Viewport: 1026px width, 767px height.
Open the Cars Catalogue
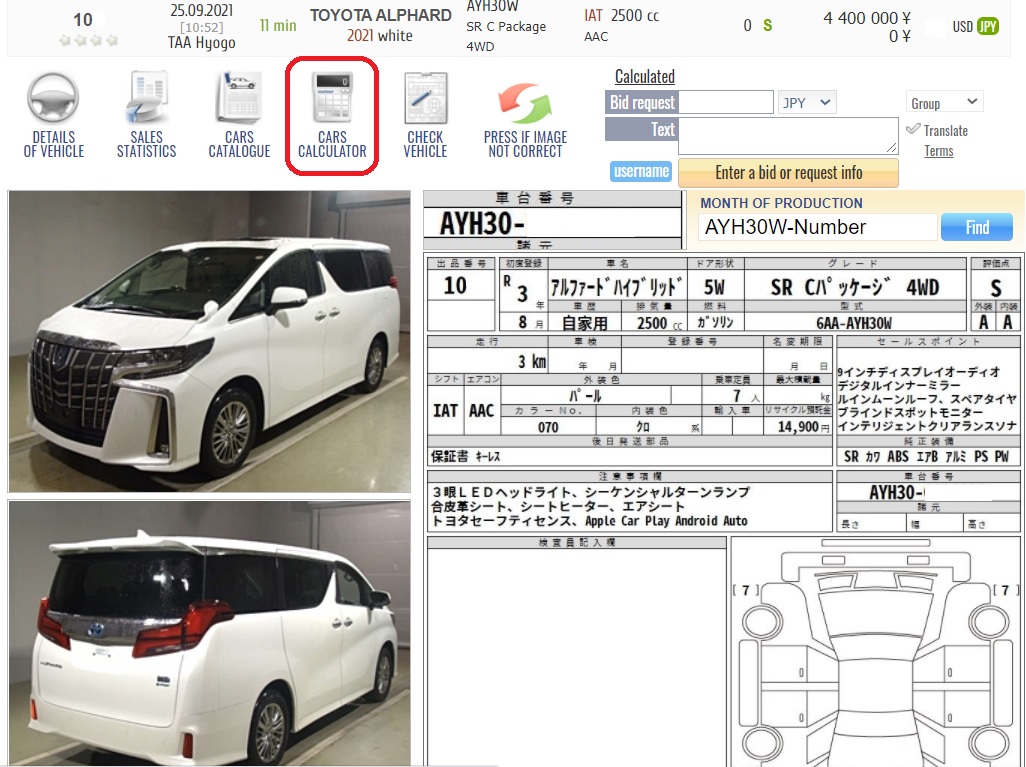(x=239, y=116)
